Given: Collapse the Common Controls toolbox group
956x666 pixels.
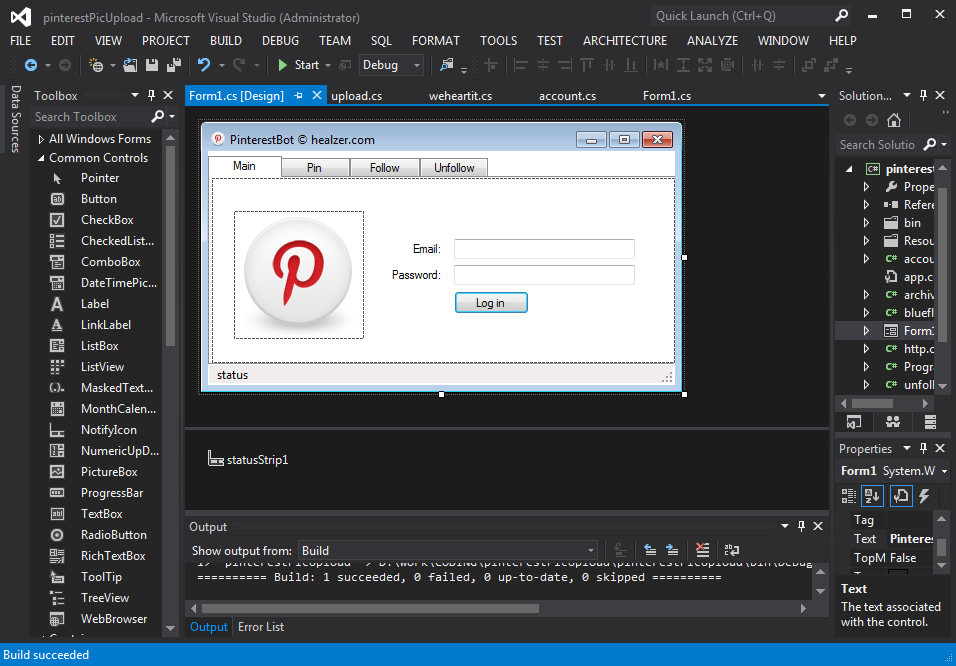Looking at the screenshot, I should (x=41, y=158).
